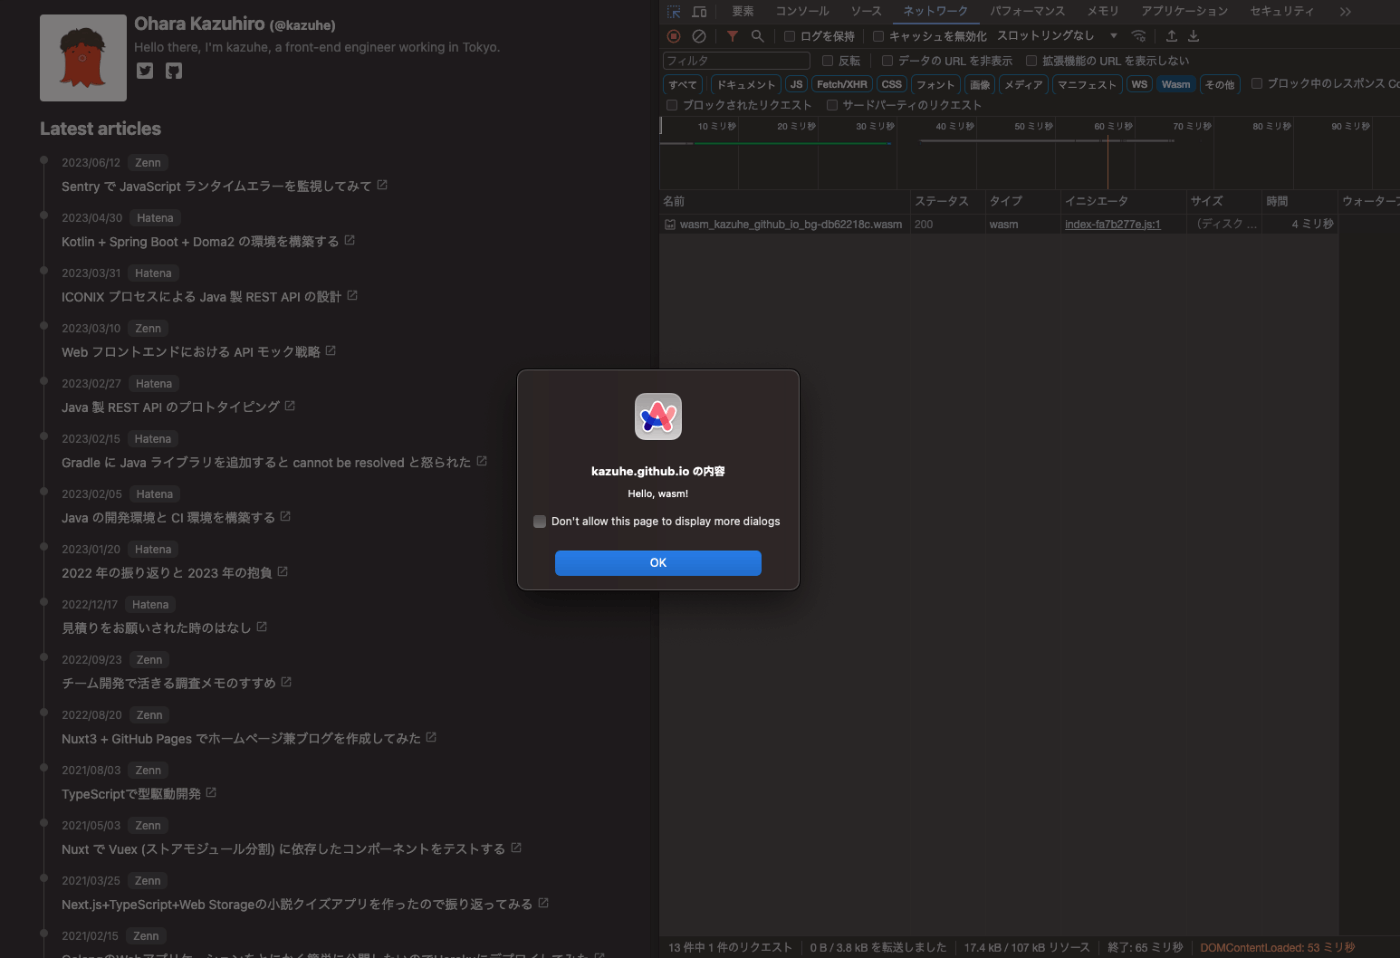This screenshot has height=958, width=1400.
Task: Select the その他 filter
Action: pyautogui.click(x=1219, y=85)
